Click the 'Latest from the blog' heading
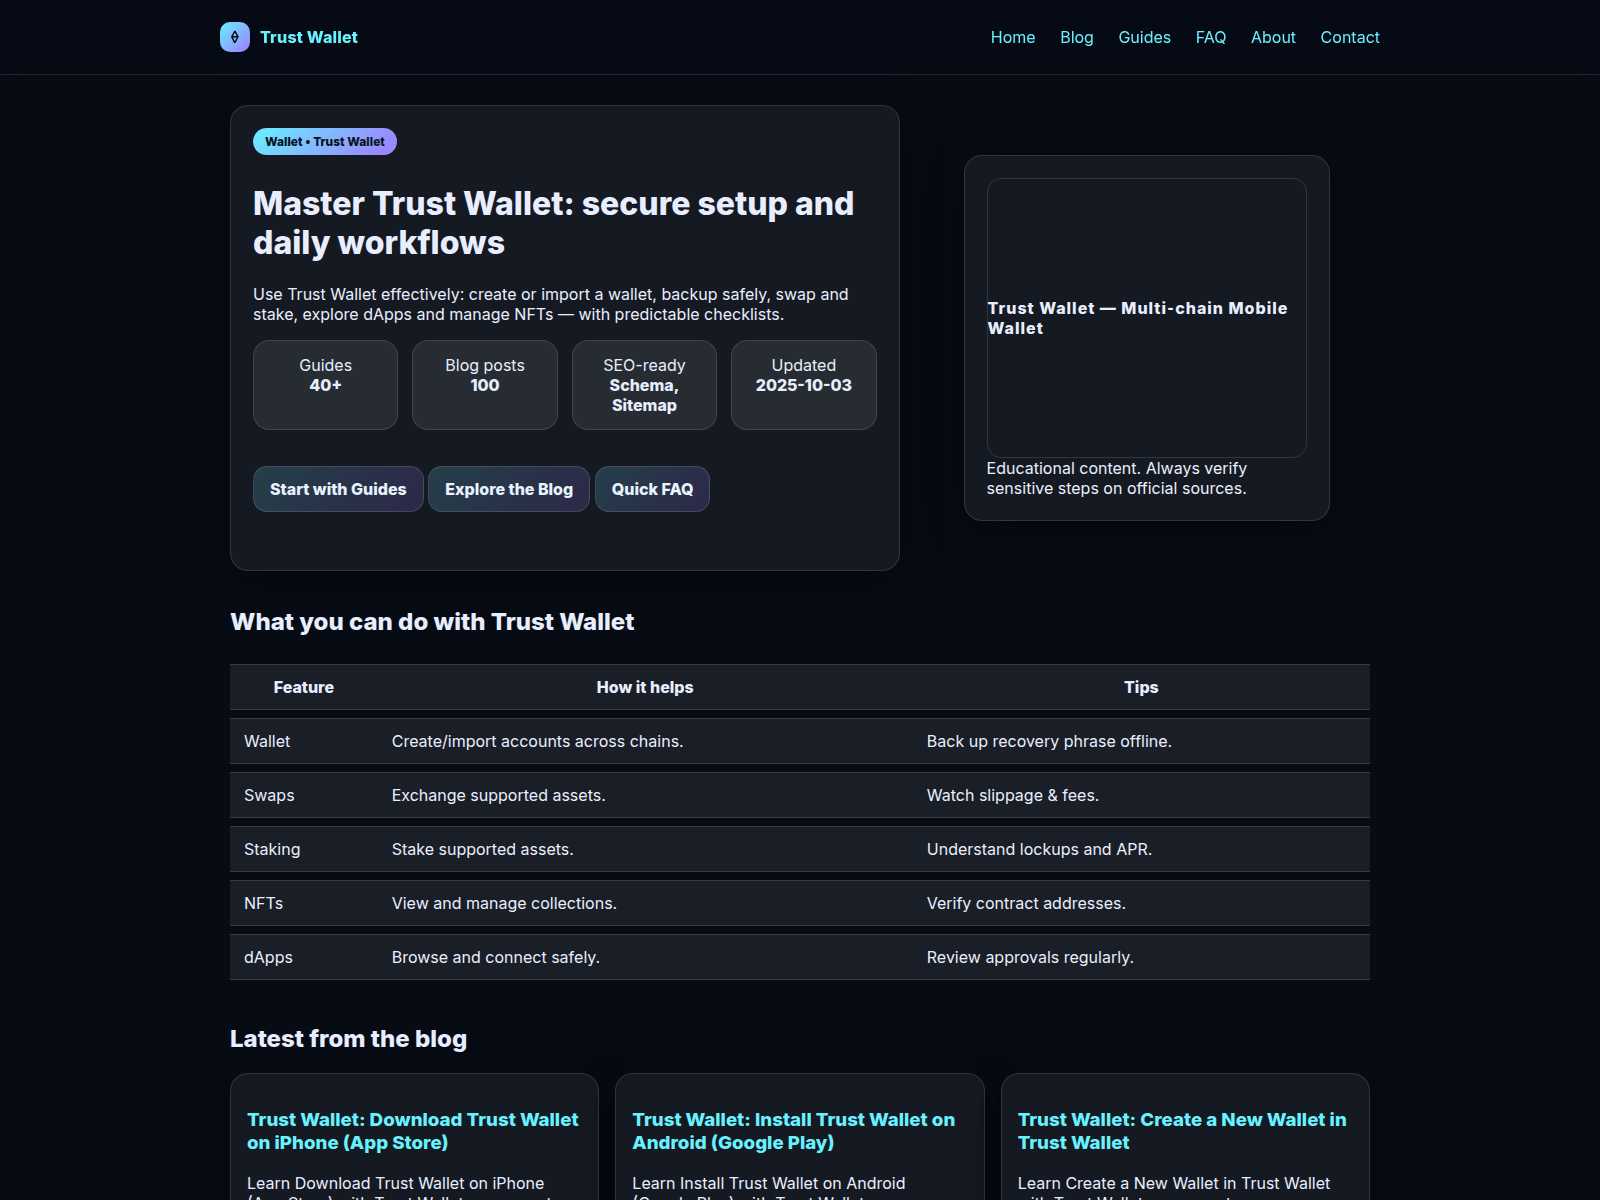 [x=348, y=1039]
